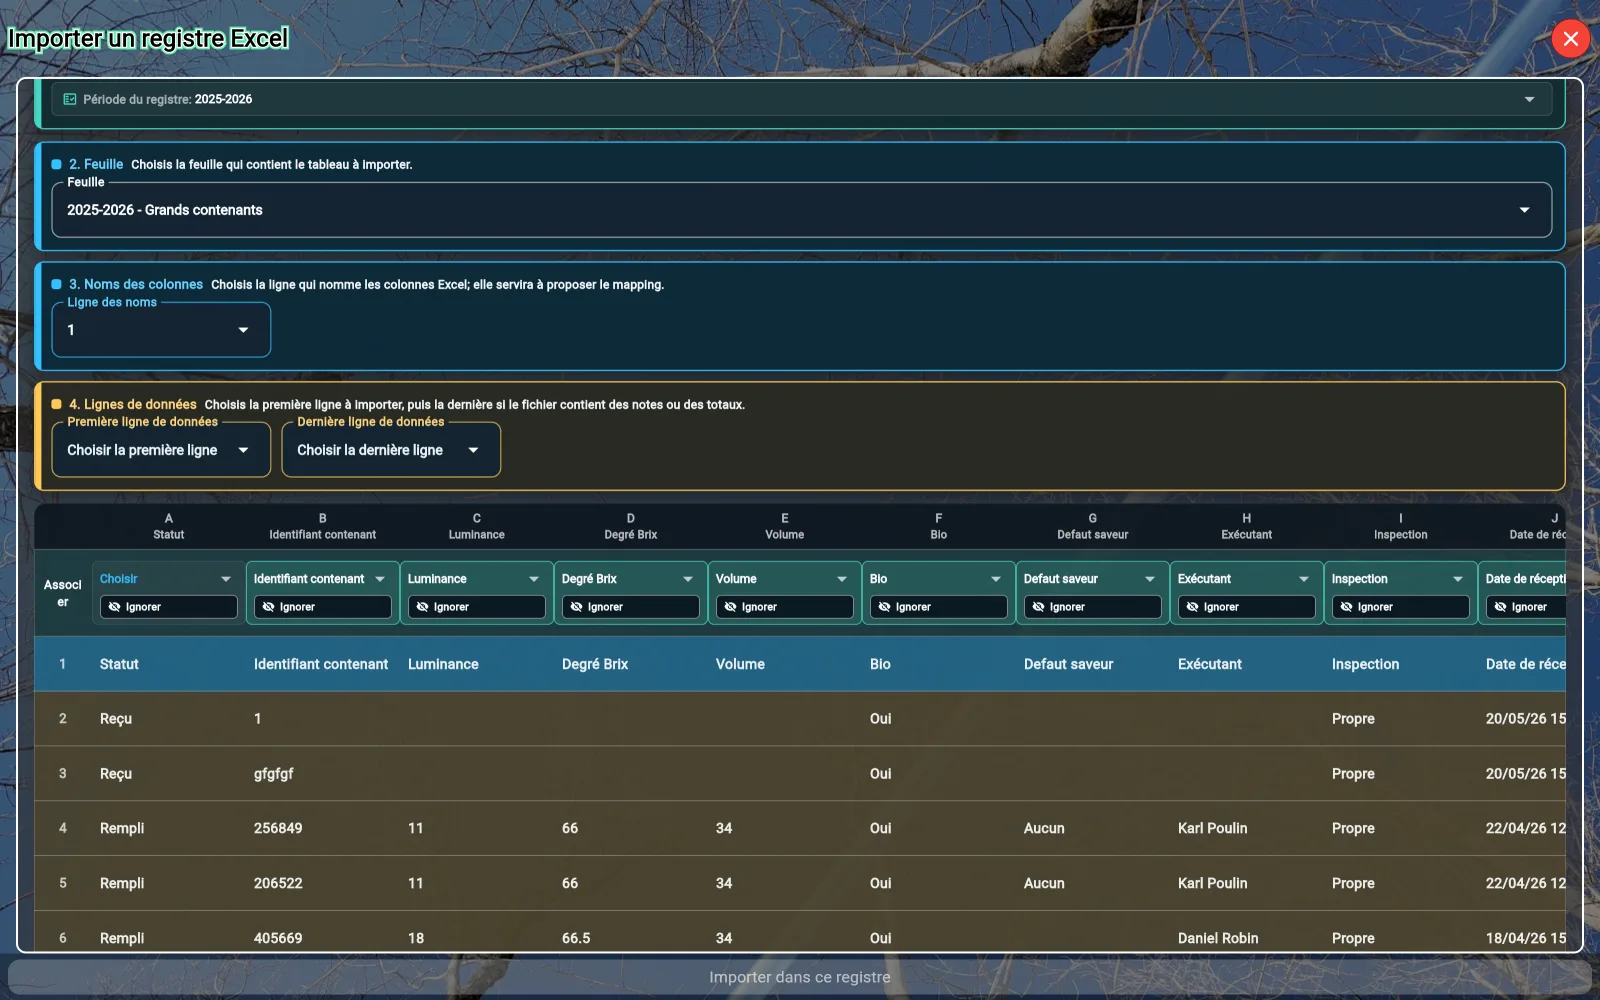
Task: Ignore the Bio column
Action: pos(939,607)
